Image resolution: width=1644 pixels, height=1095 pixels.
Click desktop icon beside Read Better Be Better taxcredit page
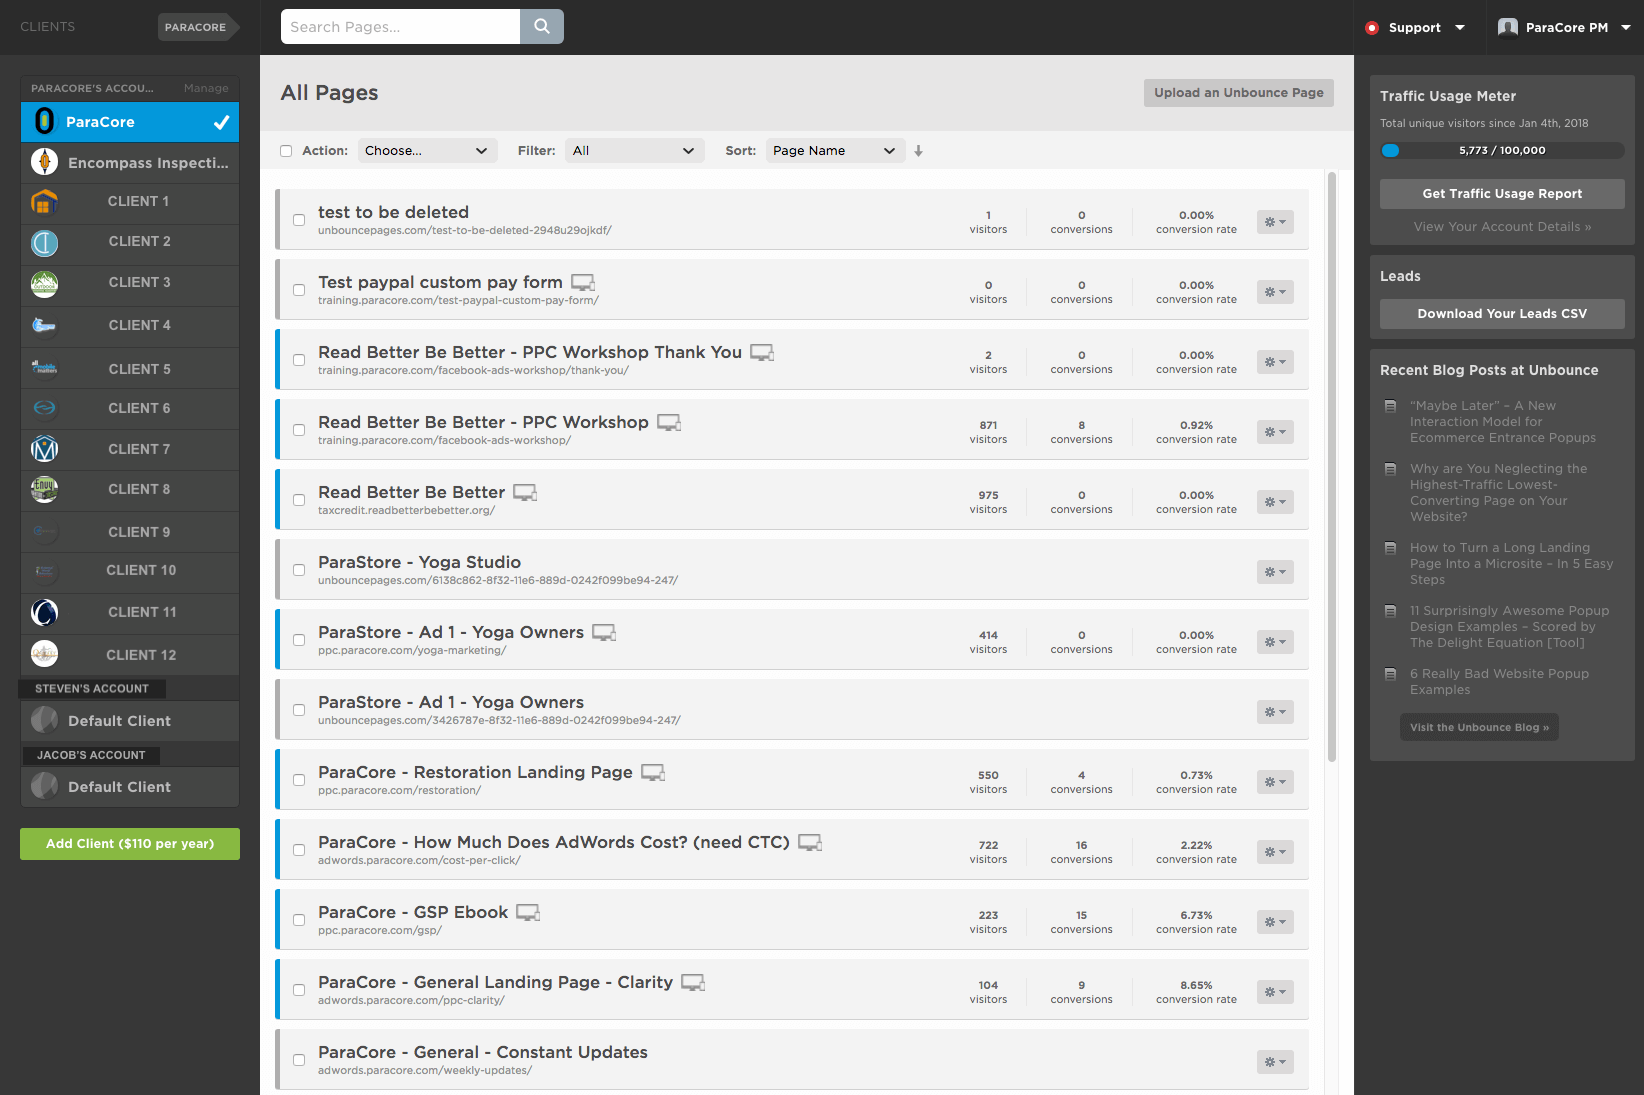[525, 493]
